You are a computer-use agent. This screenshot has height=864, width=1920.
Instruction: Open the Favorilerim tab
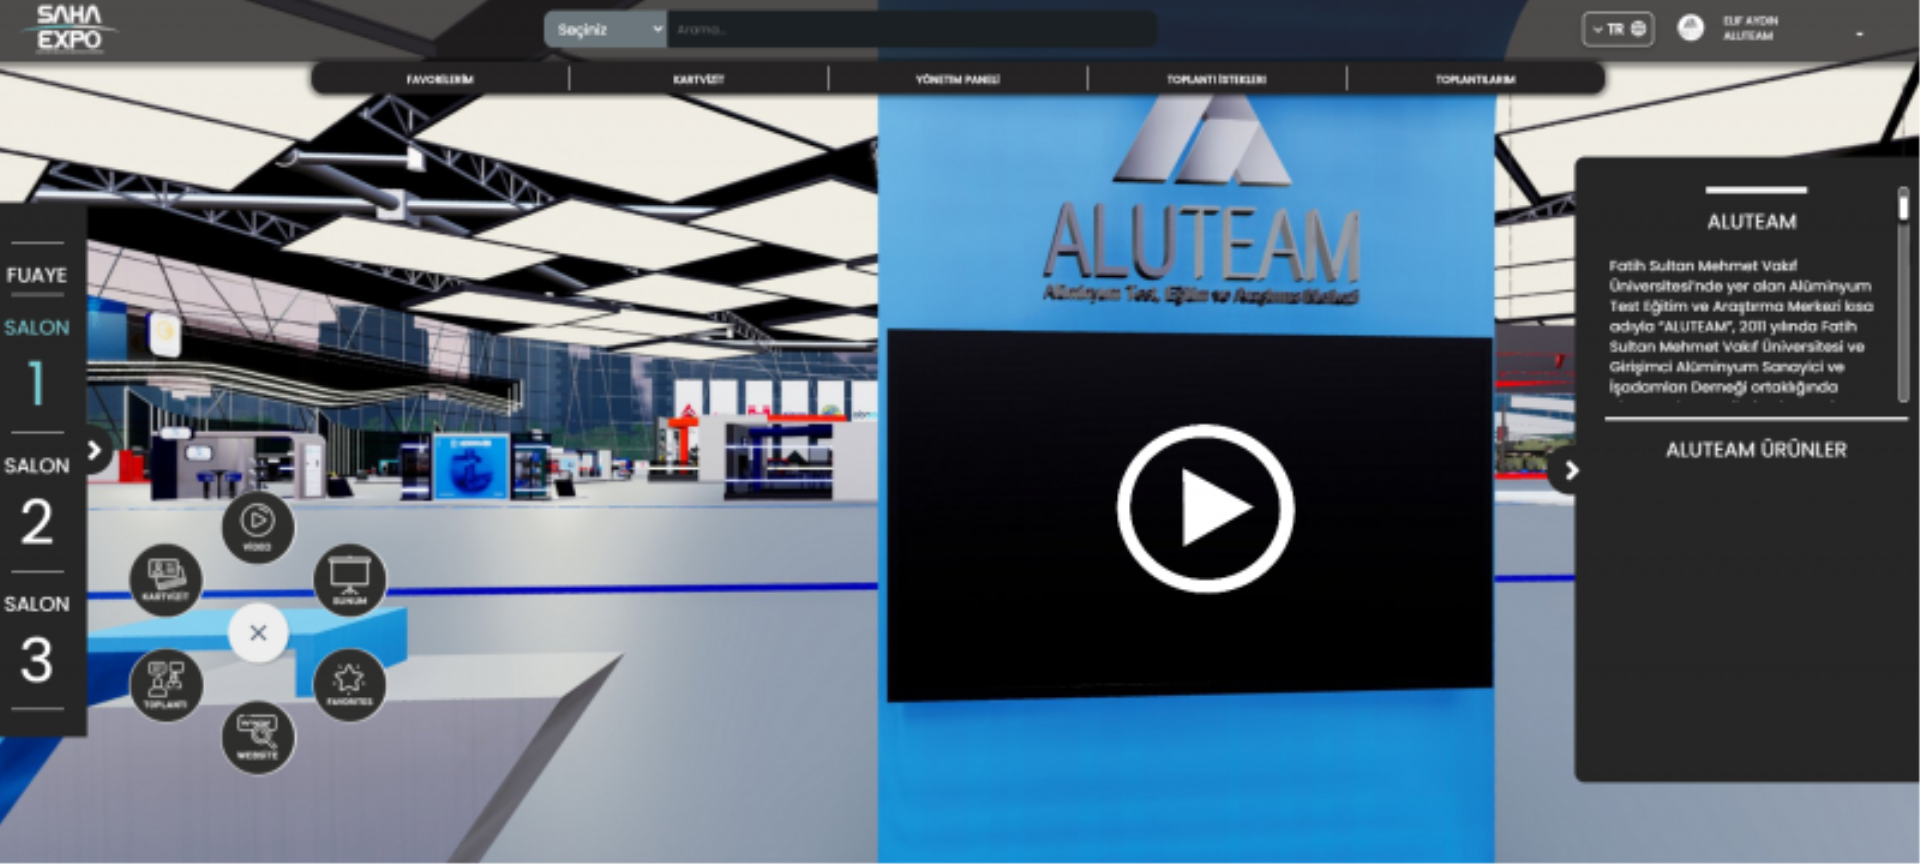[x=440, y=79]
